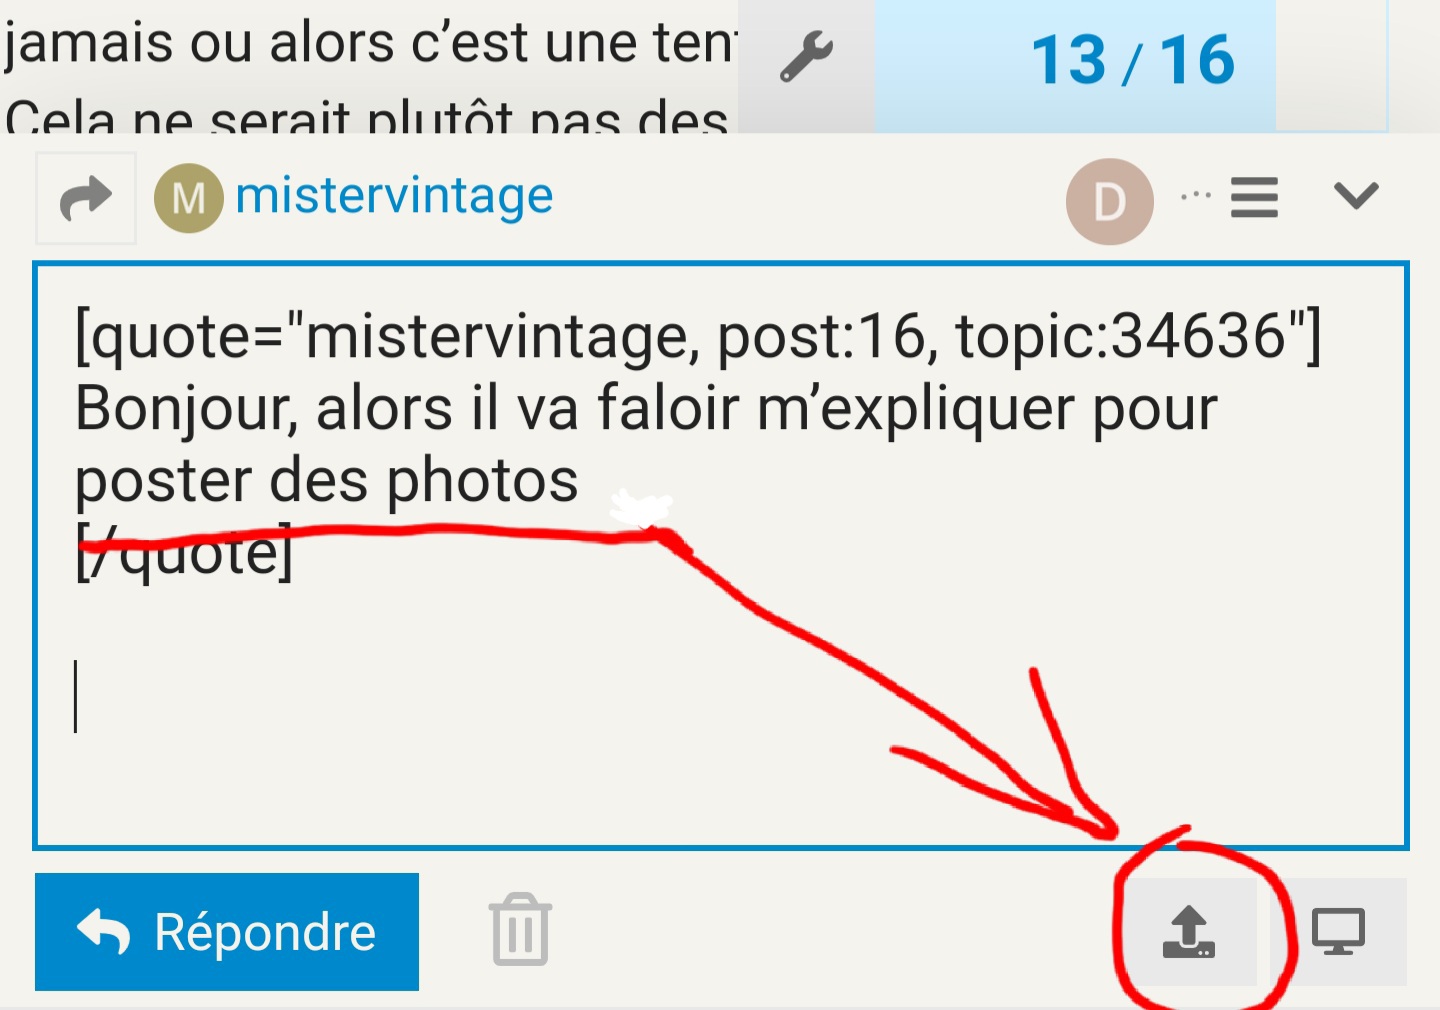1440x1010 pixels.
Task: Open the wrench admin tools icon
Action: (x=806, y=56)
